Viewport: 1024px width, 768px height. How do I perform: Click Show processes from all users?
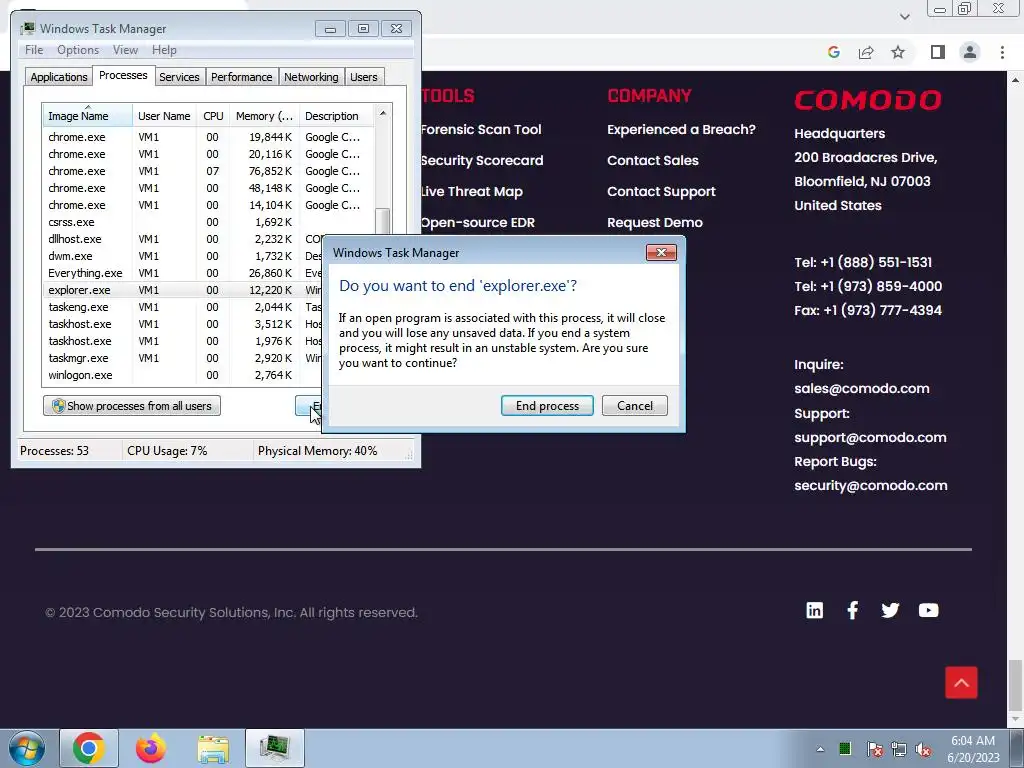[x=132, y=406]
